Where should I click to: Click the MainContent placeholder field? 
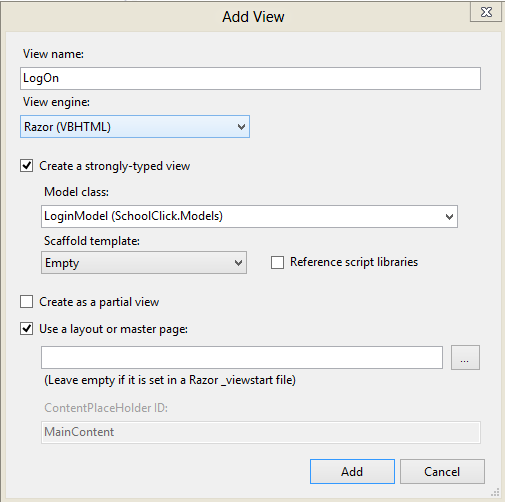tap(261, 432)
